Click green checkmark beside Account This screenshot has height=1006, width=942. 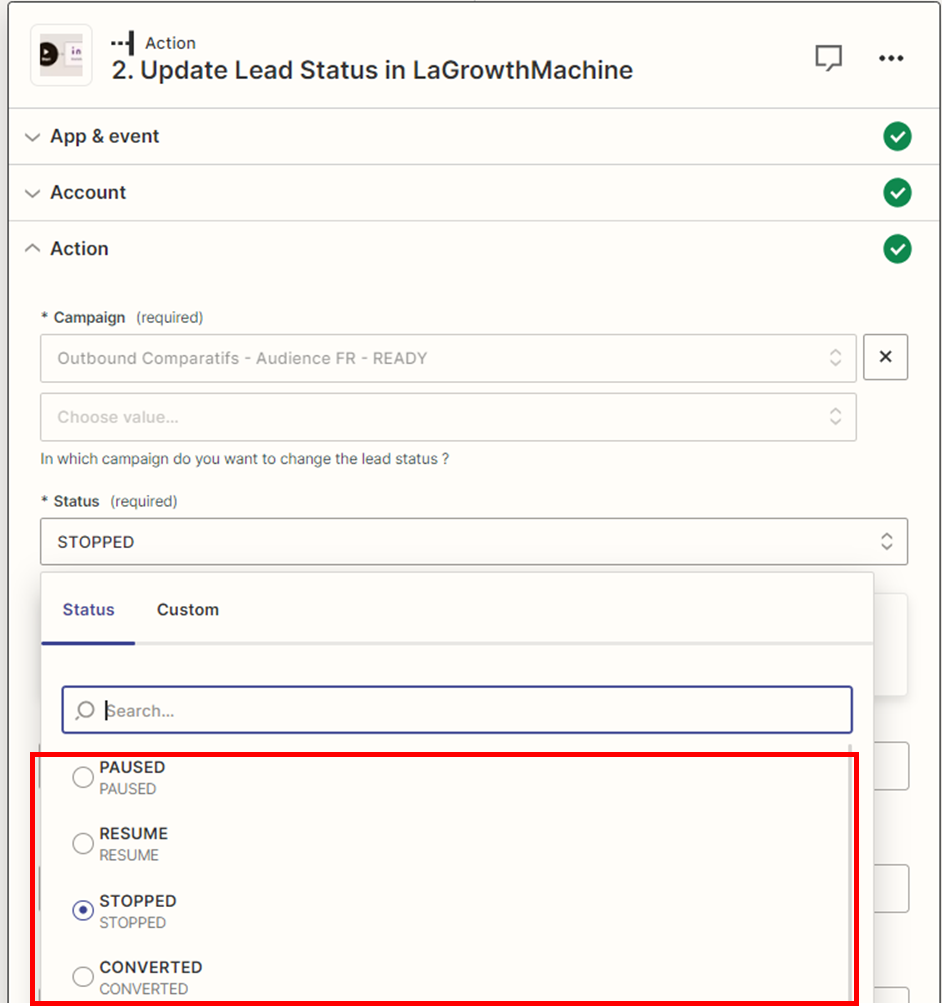(x=897, y=193)
